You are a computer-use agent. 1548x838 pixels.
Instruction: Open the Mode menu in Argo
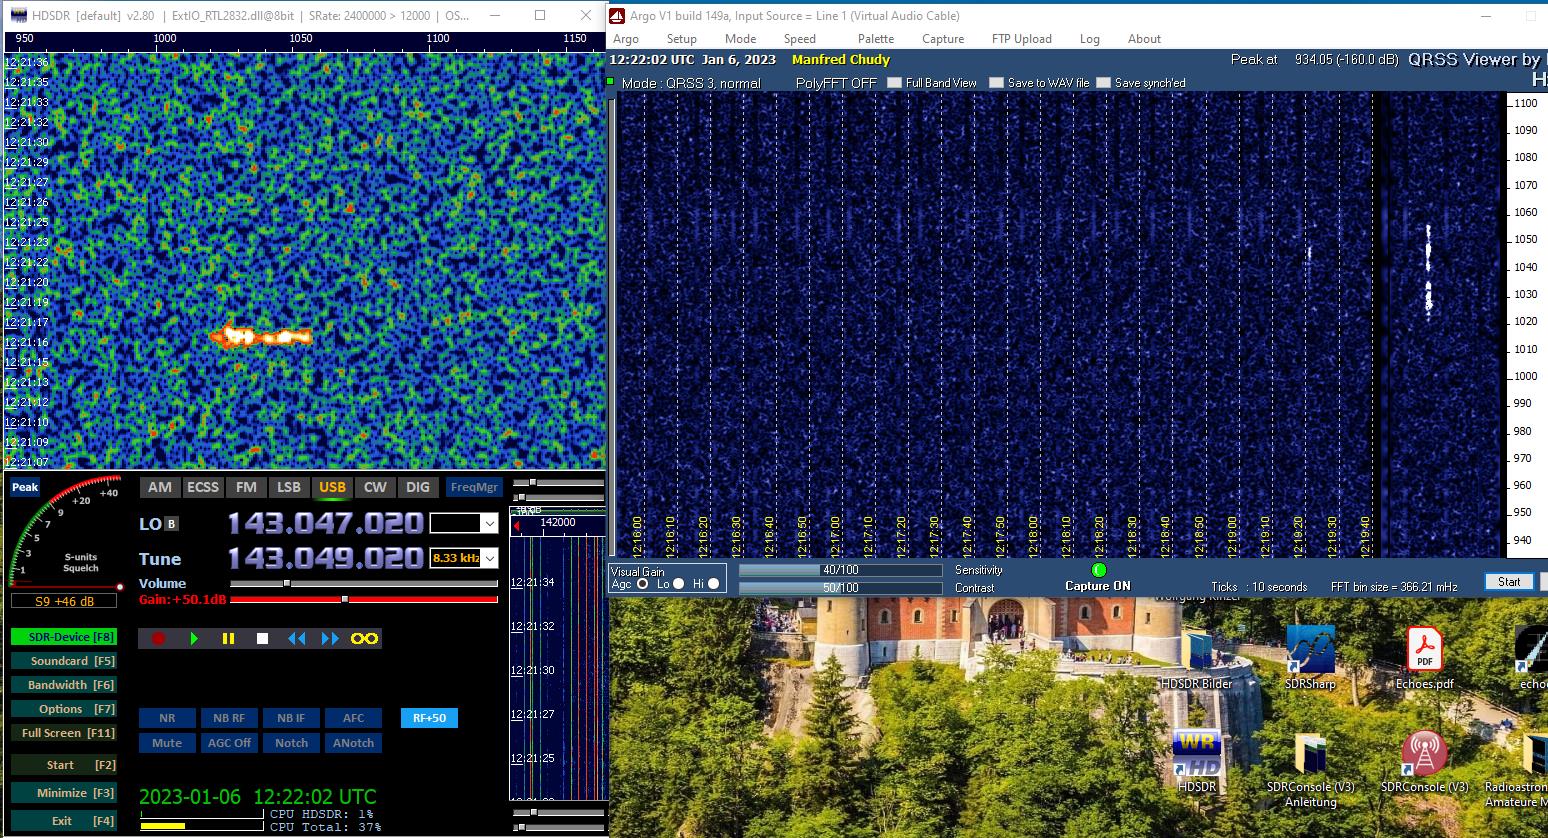740,39
